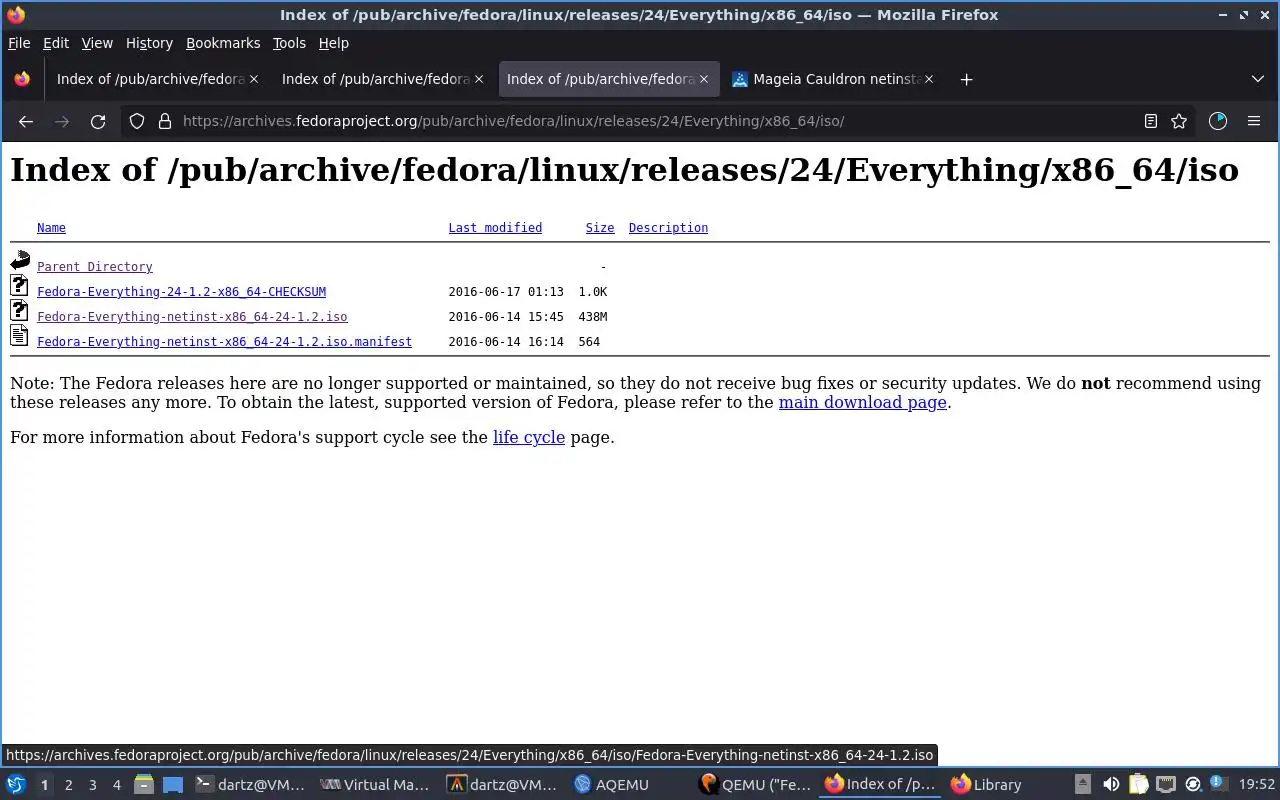The width and height of the screenshot is (1280, 800).
Task: Open the Firefox hamburger application menu
Action: 1254,121
